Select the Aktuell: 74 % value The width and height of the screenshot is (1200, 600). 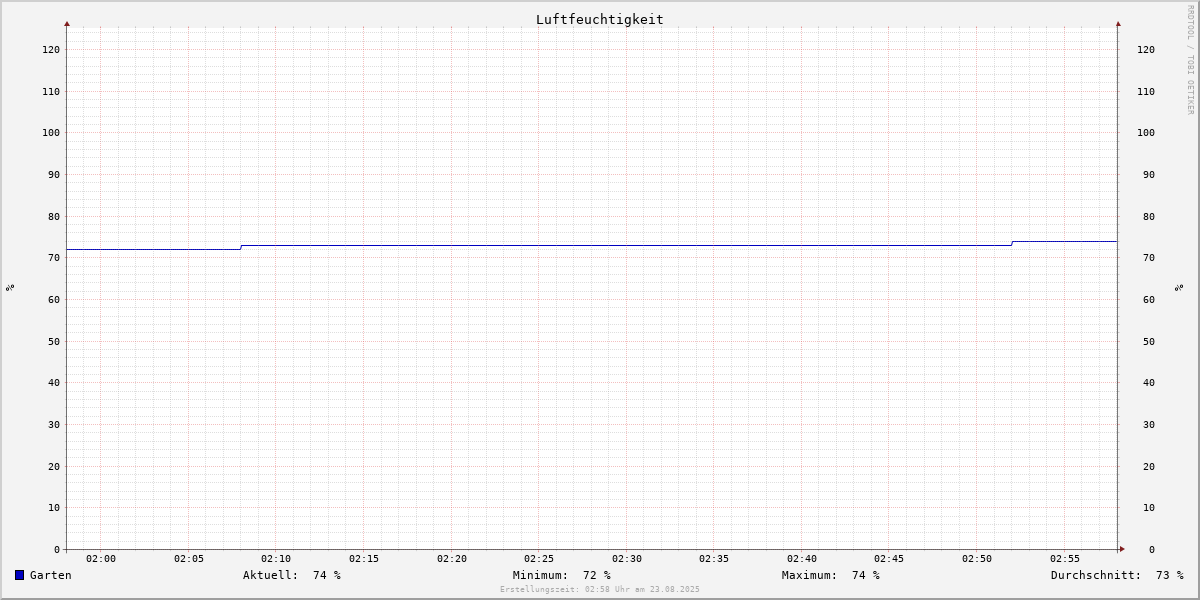point(292,575)
